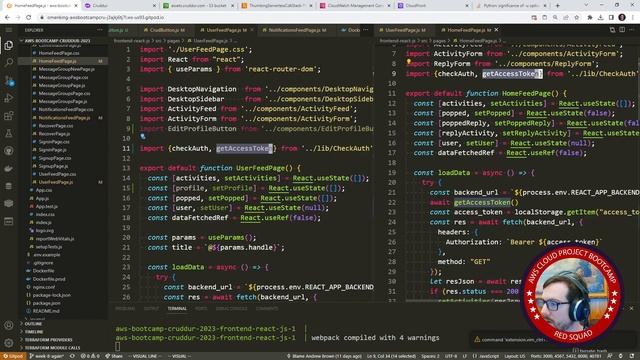Viewport: 640px width, 360px height.
Task: Open the browser downloads icon
Action: (x=600, y=18)
